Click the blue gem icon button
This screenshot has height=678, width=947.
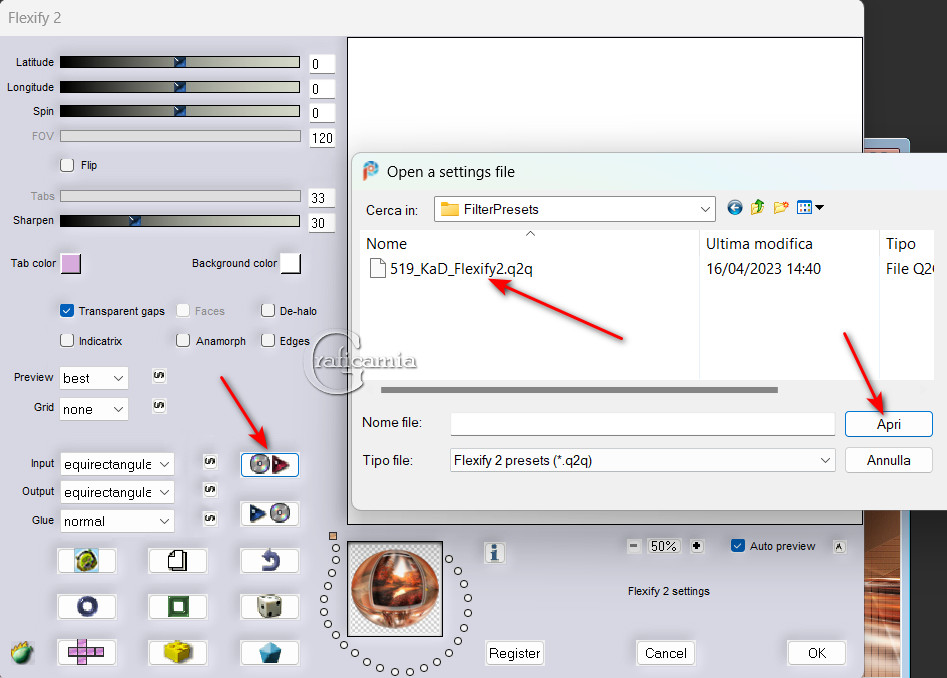pos(269,653)
